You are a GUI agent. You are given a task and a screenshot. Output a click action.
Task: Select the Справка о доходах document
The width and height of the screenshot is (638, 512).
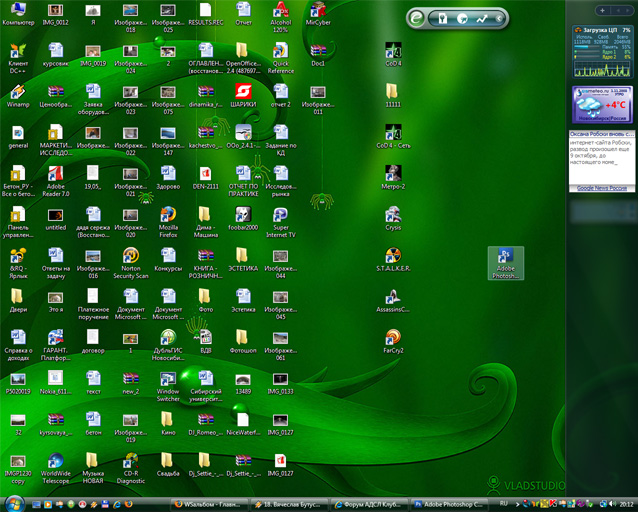(x=18, y=346)
